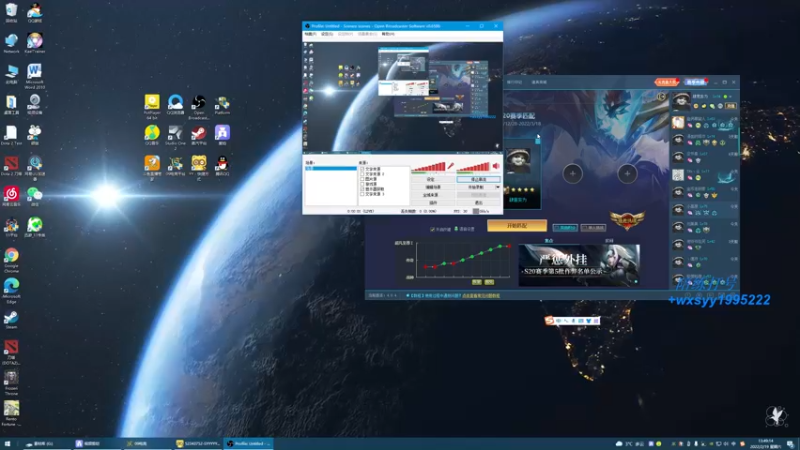800x450 pixels.
Task: Open the yellow PotPlayer 64 bit shortcut
Action: pos(152,107)
